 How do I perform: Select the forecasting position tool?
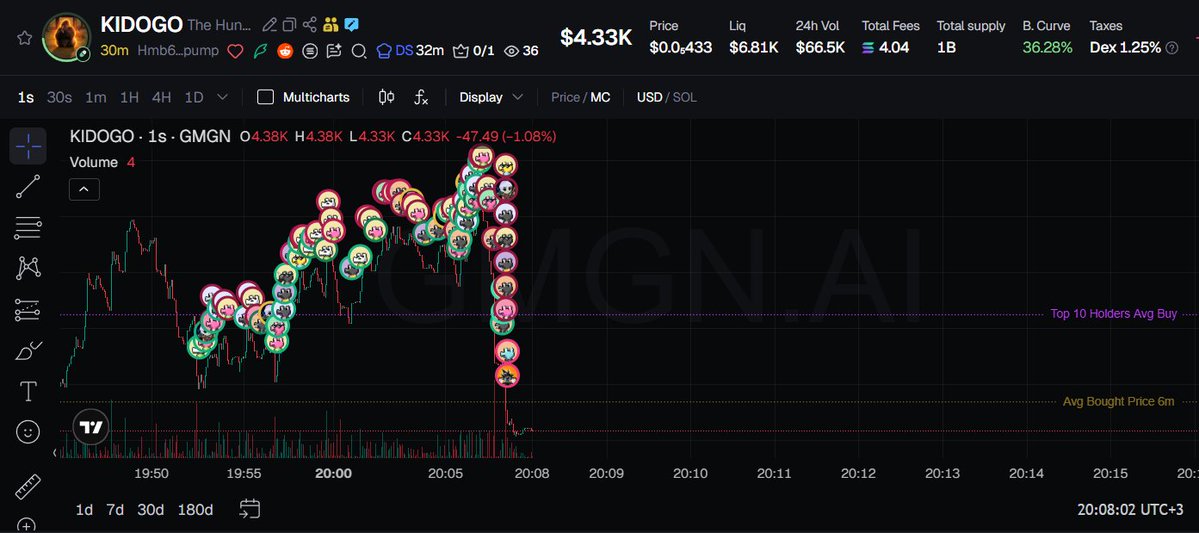click(28, 309)
